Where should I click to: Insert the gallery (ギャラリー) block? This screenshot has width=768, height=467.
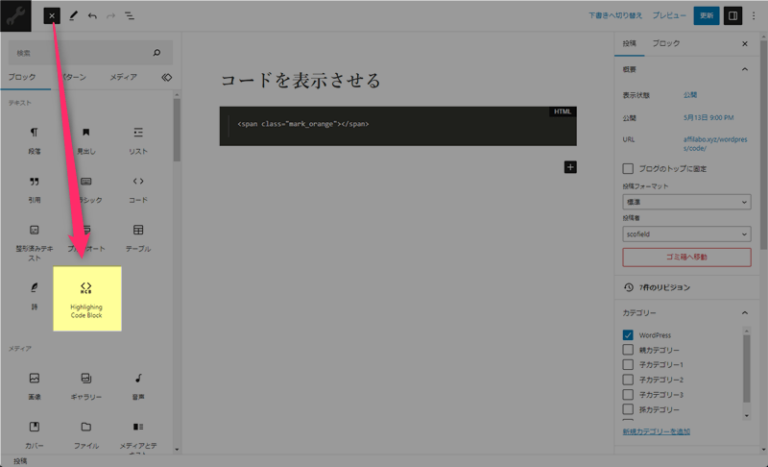point(86,385)
